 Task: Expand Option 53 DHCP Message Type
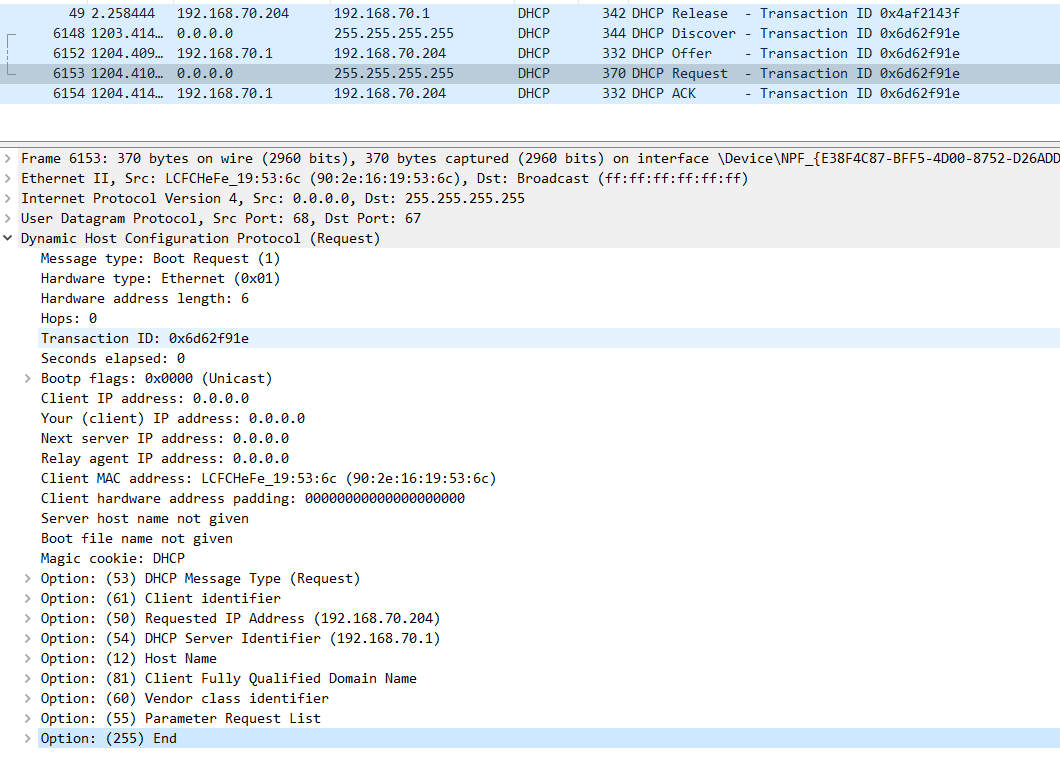28,579
